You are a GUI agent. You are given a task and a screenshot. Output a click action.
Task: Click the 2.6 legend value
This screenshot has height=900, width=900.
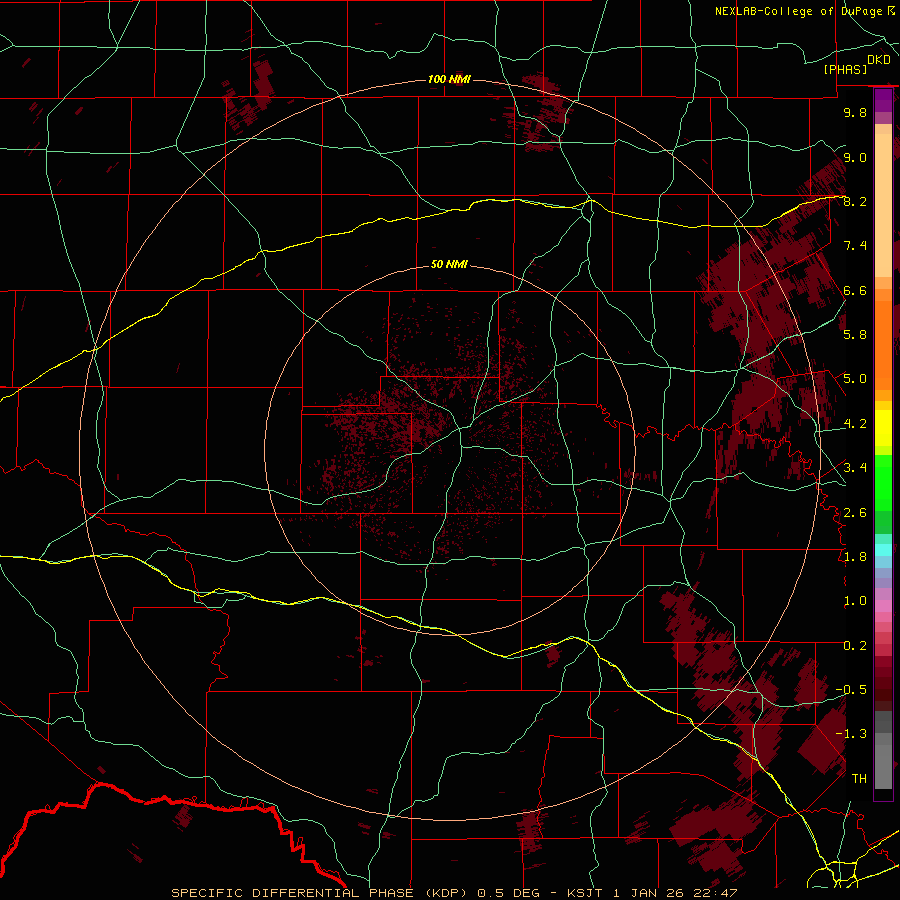[x=855, y=513]
